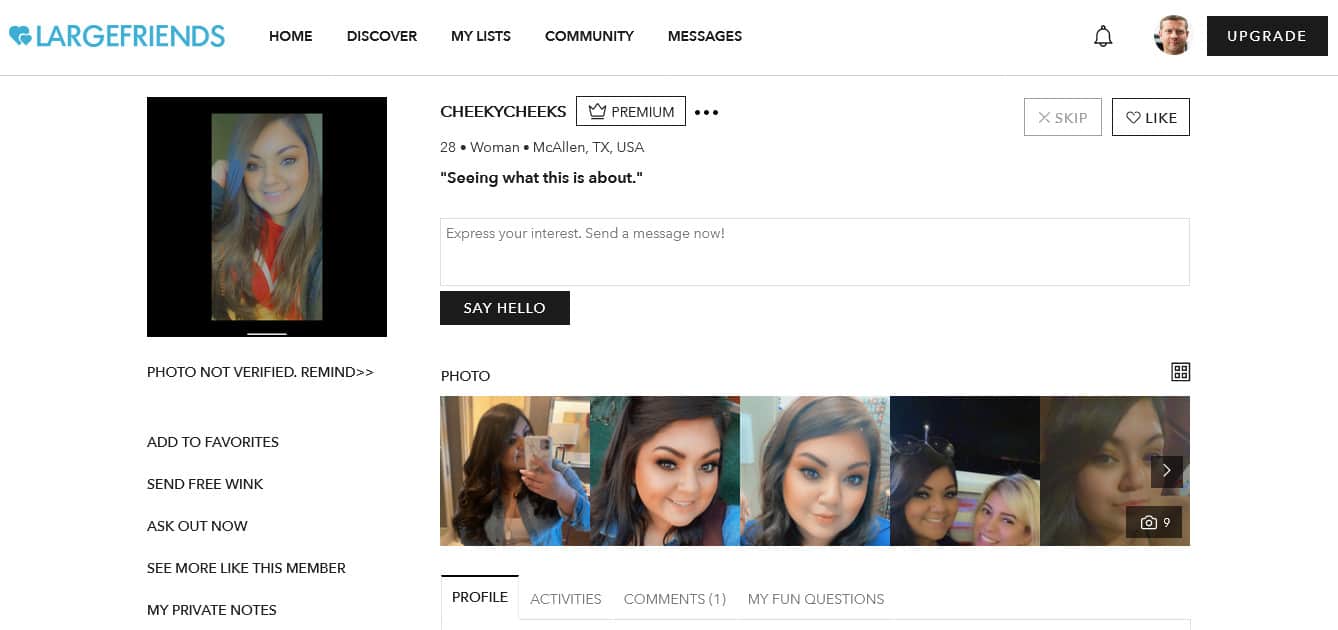Open My Fun Questions tab
1338x630 pixels.
pos(816,599)
